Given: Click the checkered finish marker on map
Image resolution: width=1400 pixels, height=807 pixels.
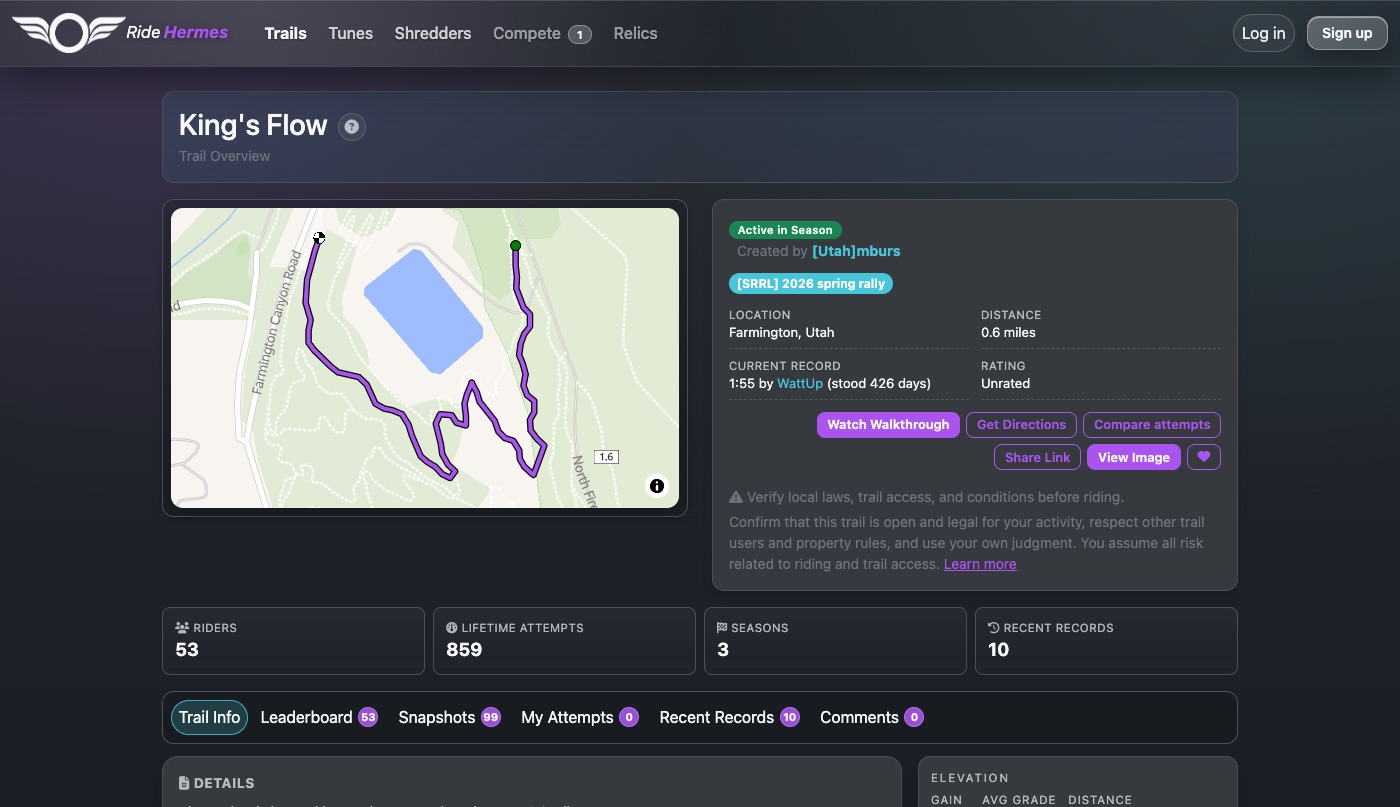Looking at the screenshot, I should [319, 238].
